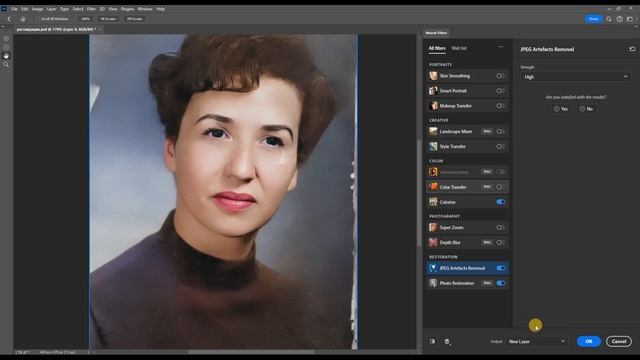Enable the Skin Smoothing toggle
This screenshot has height=360, width=640.
pyautogui.click(x=500, y=76)
